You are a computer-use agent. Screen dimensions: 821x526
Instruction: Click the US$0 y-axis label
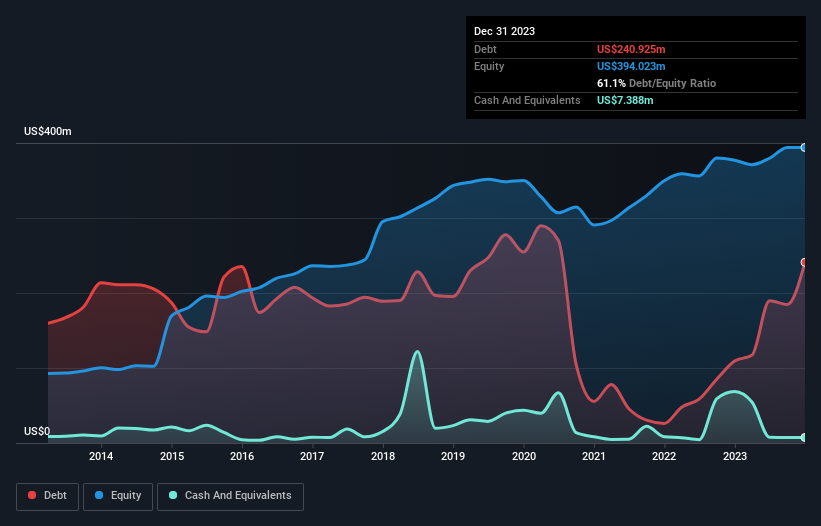pos(37,431)
